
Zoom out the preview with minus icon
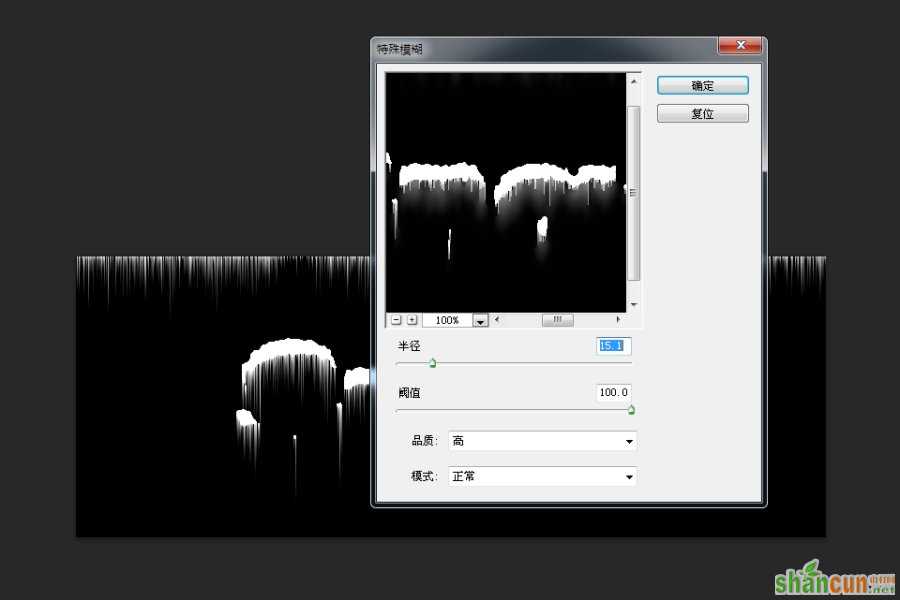396,320
